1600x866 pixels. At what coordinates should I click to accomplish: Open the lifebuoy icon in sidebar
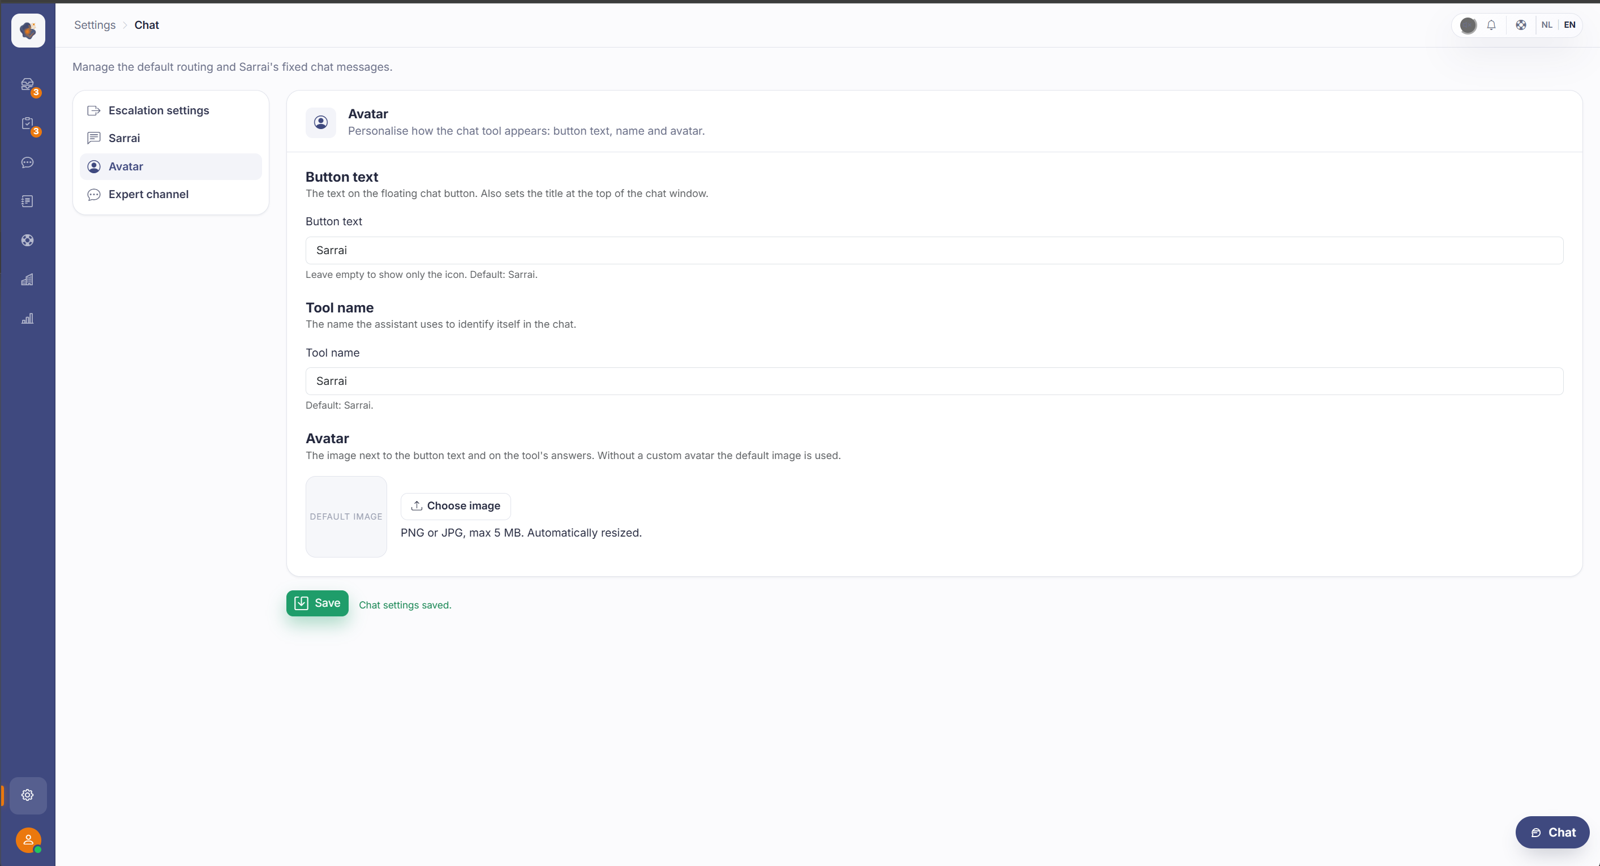[x=28, y=241]
